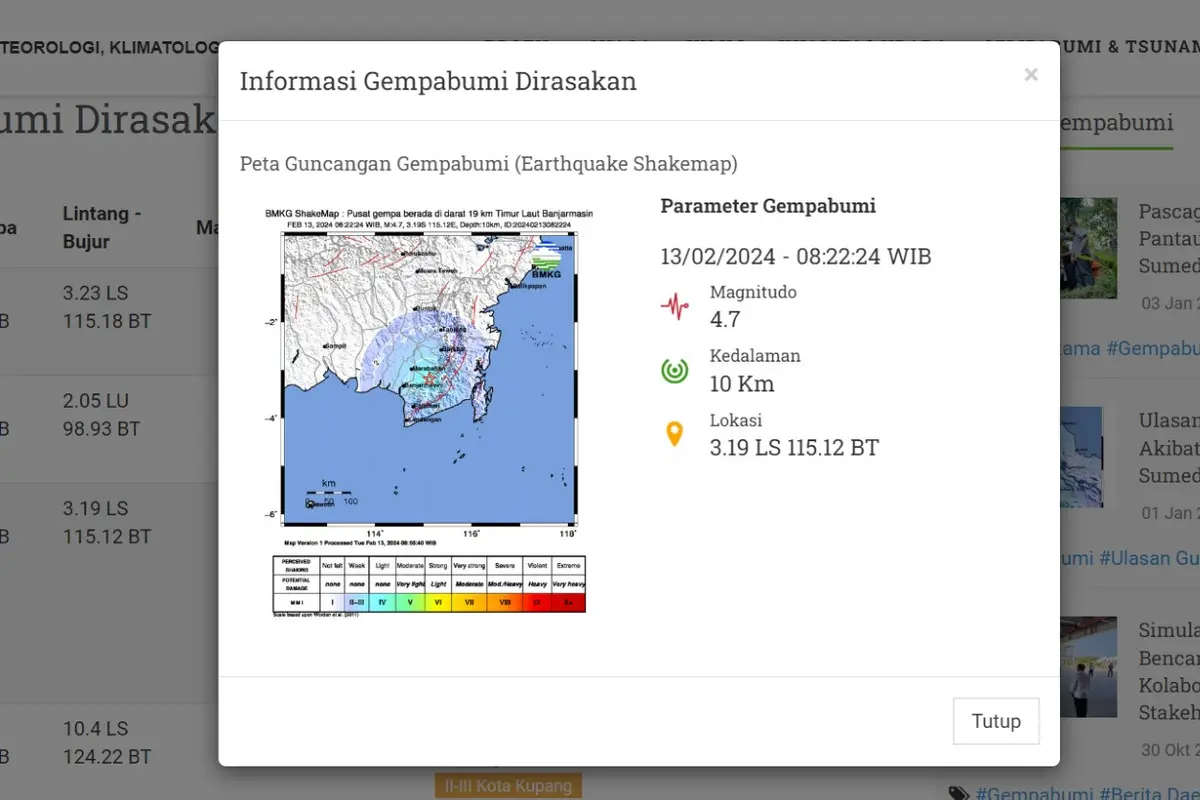Click table cell '2.05 LU 98.93 BT'
The height and width of the screenshot is (800, 1200).
pos(101,415)
